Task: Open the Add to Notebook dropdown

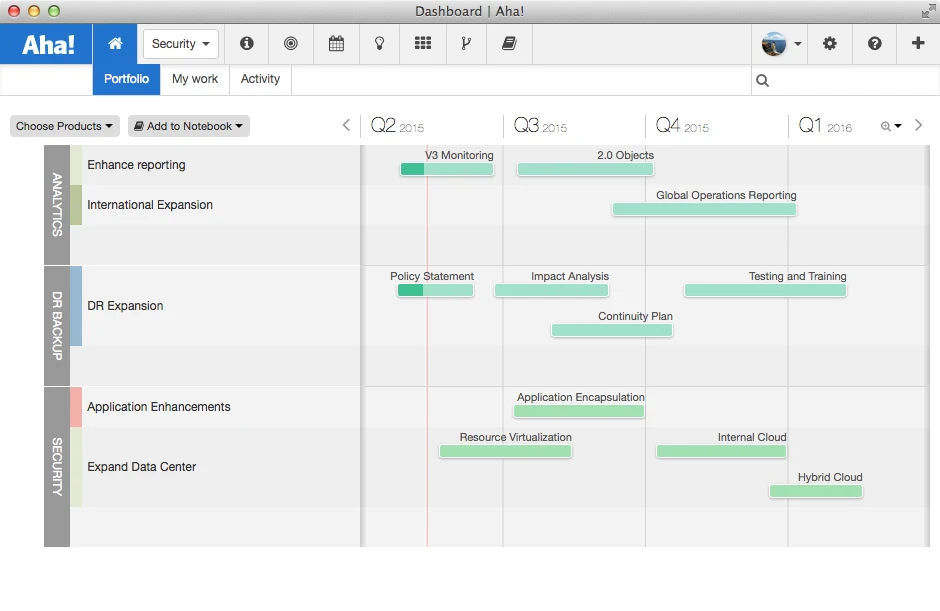Action: pos(189,126)
